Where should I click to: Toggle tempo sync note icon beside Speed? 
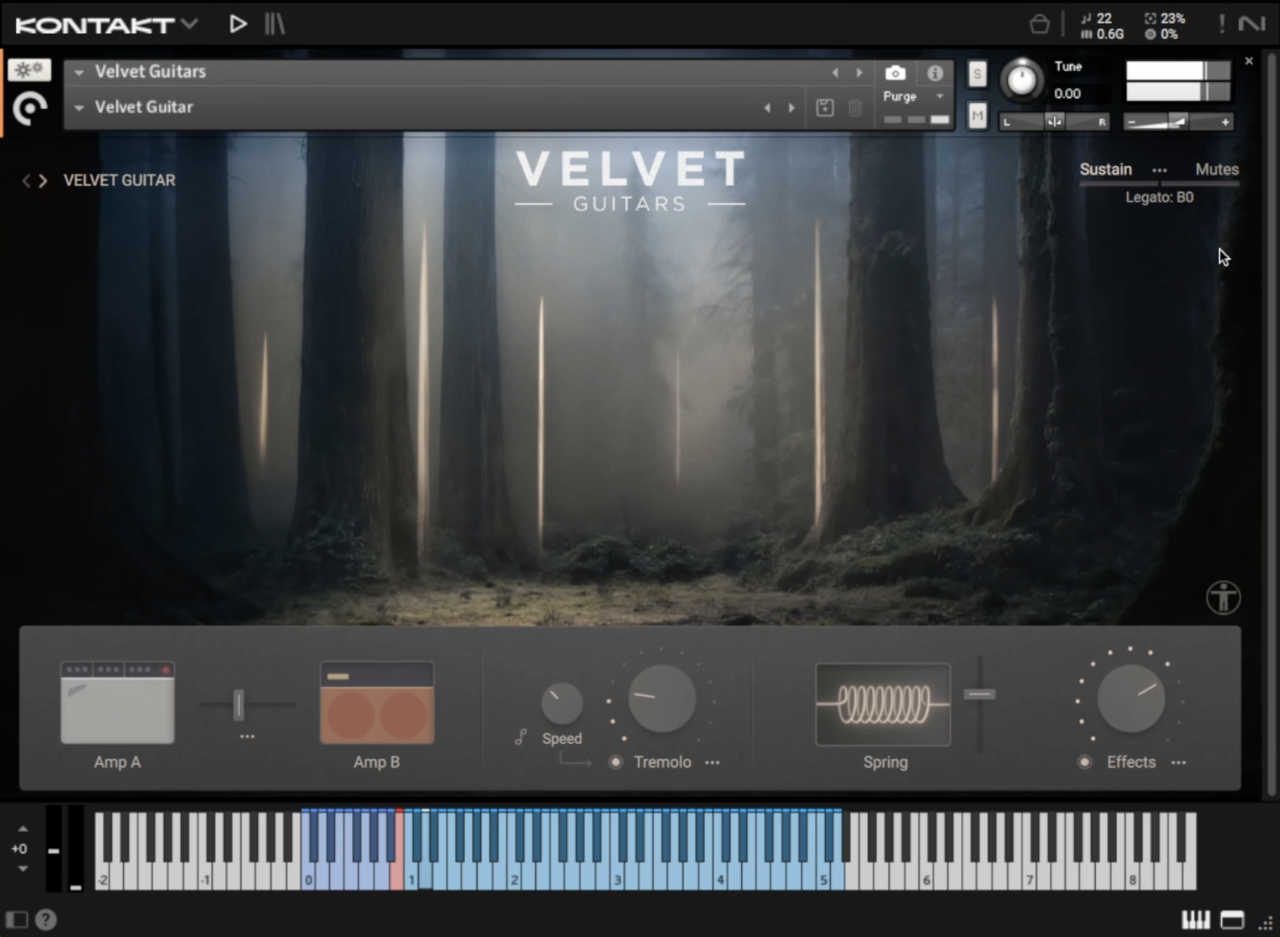[x=521, y=738]
